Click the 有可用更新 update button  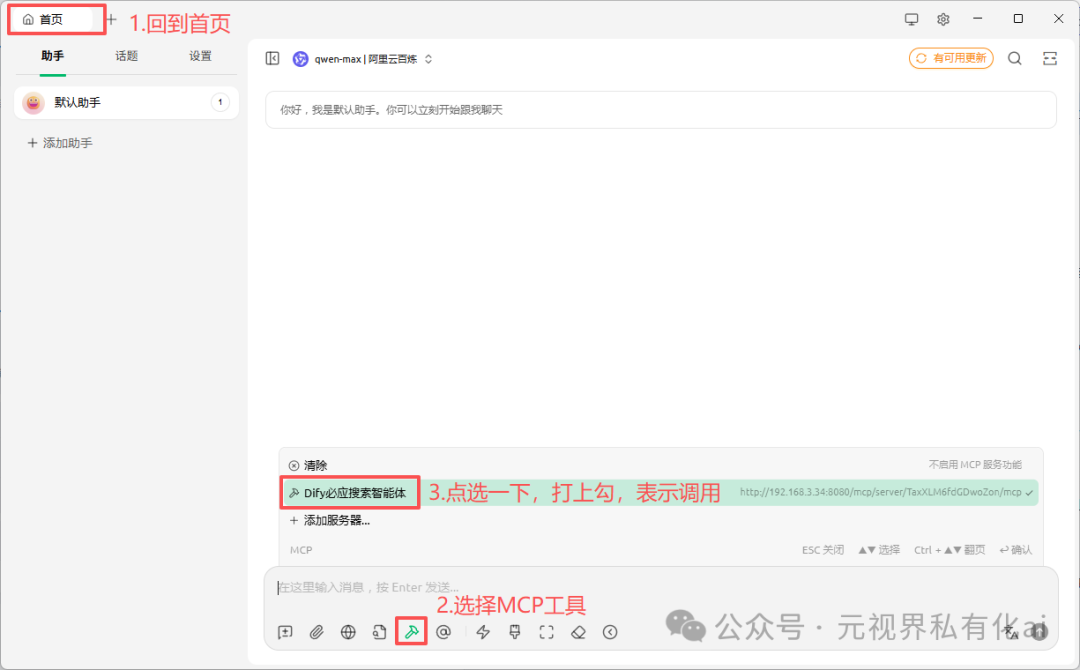950,58
